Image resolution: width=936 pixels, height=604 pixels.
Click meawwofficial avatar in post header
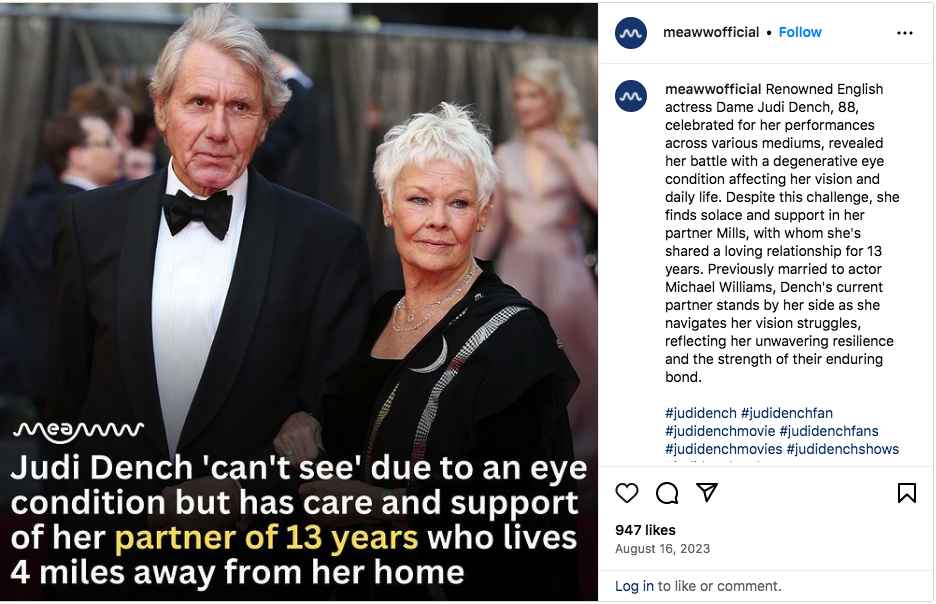631,33
